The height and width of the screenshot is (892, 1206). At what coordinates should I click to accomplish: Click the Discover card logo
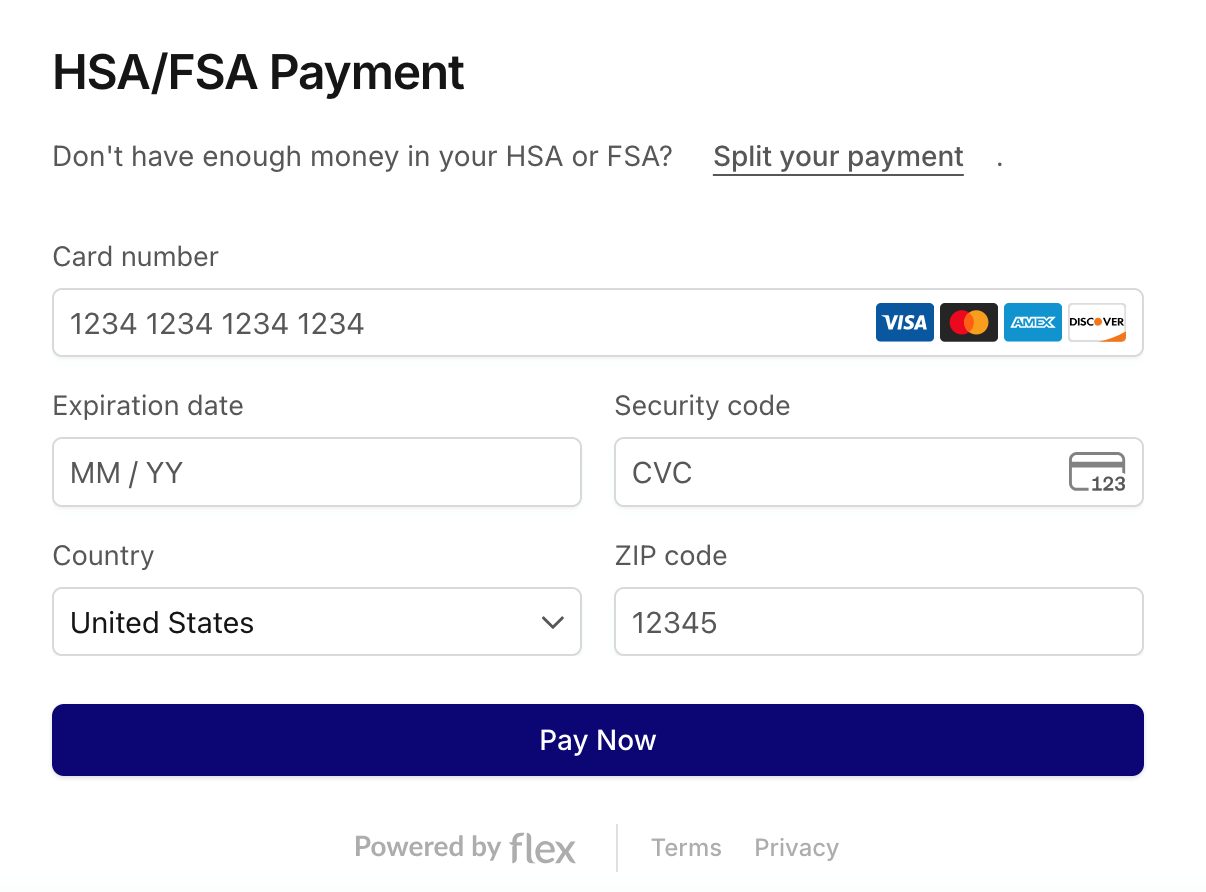(1096, 322)
